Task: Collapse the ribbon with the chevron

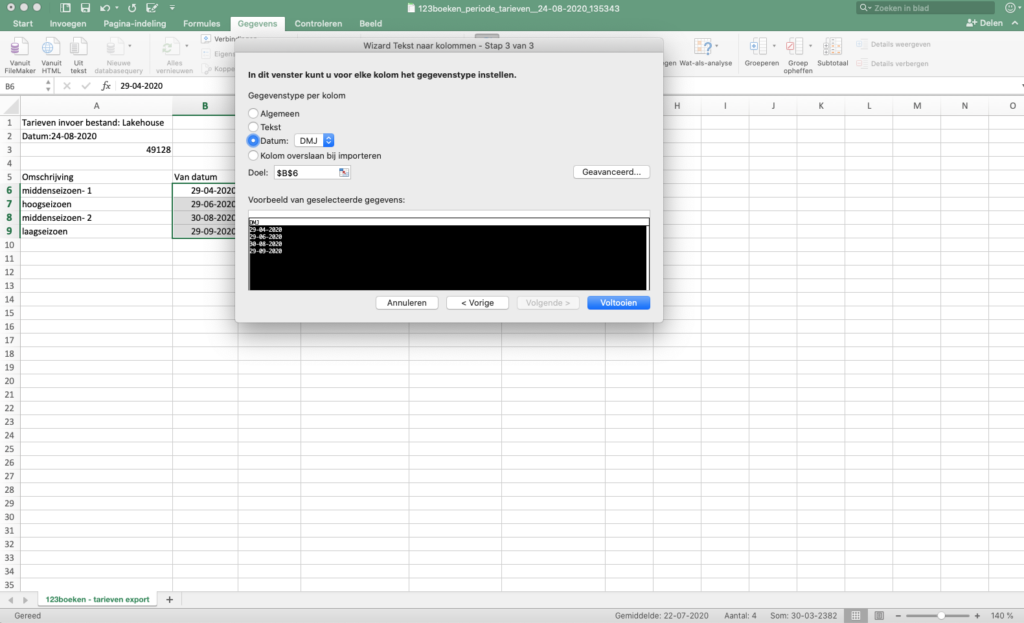Action: tap(1015, 23)
